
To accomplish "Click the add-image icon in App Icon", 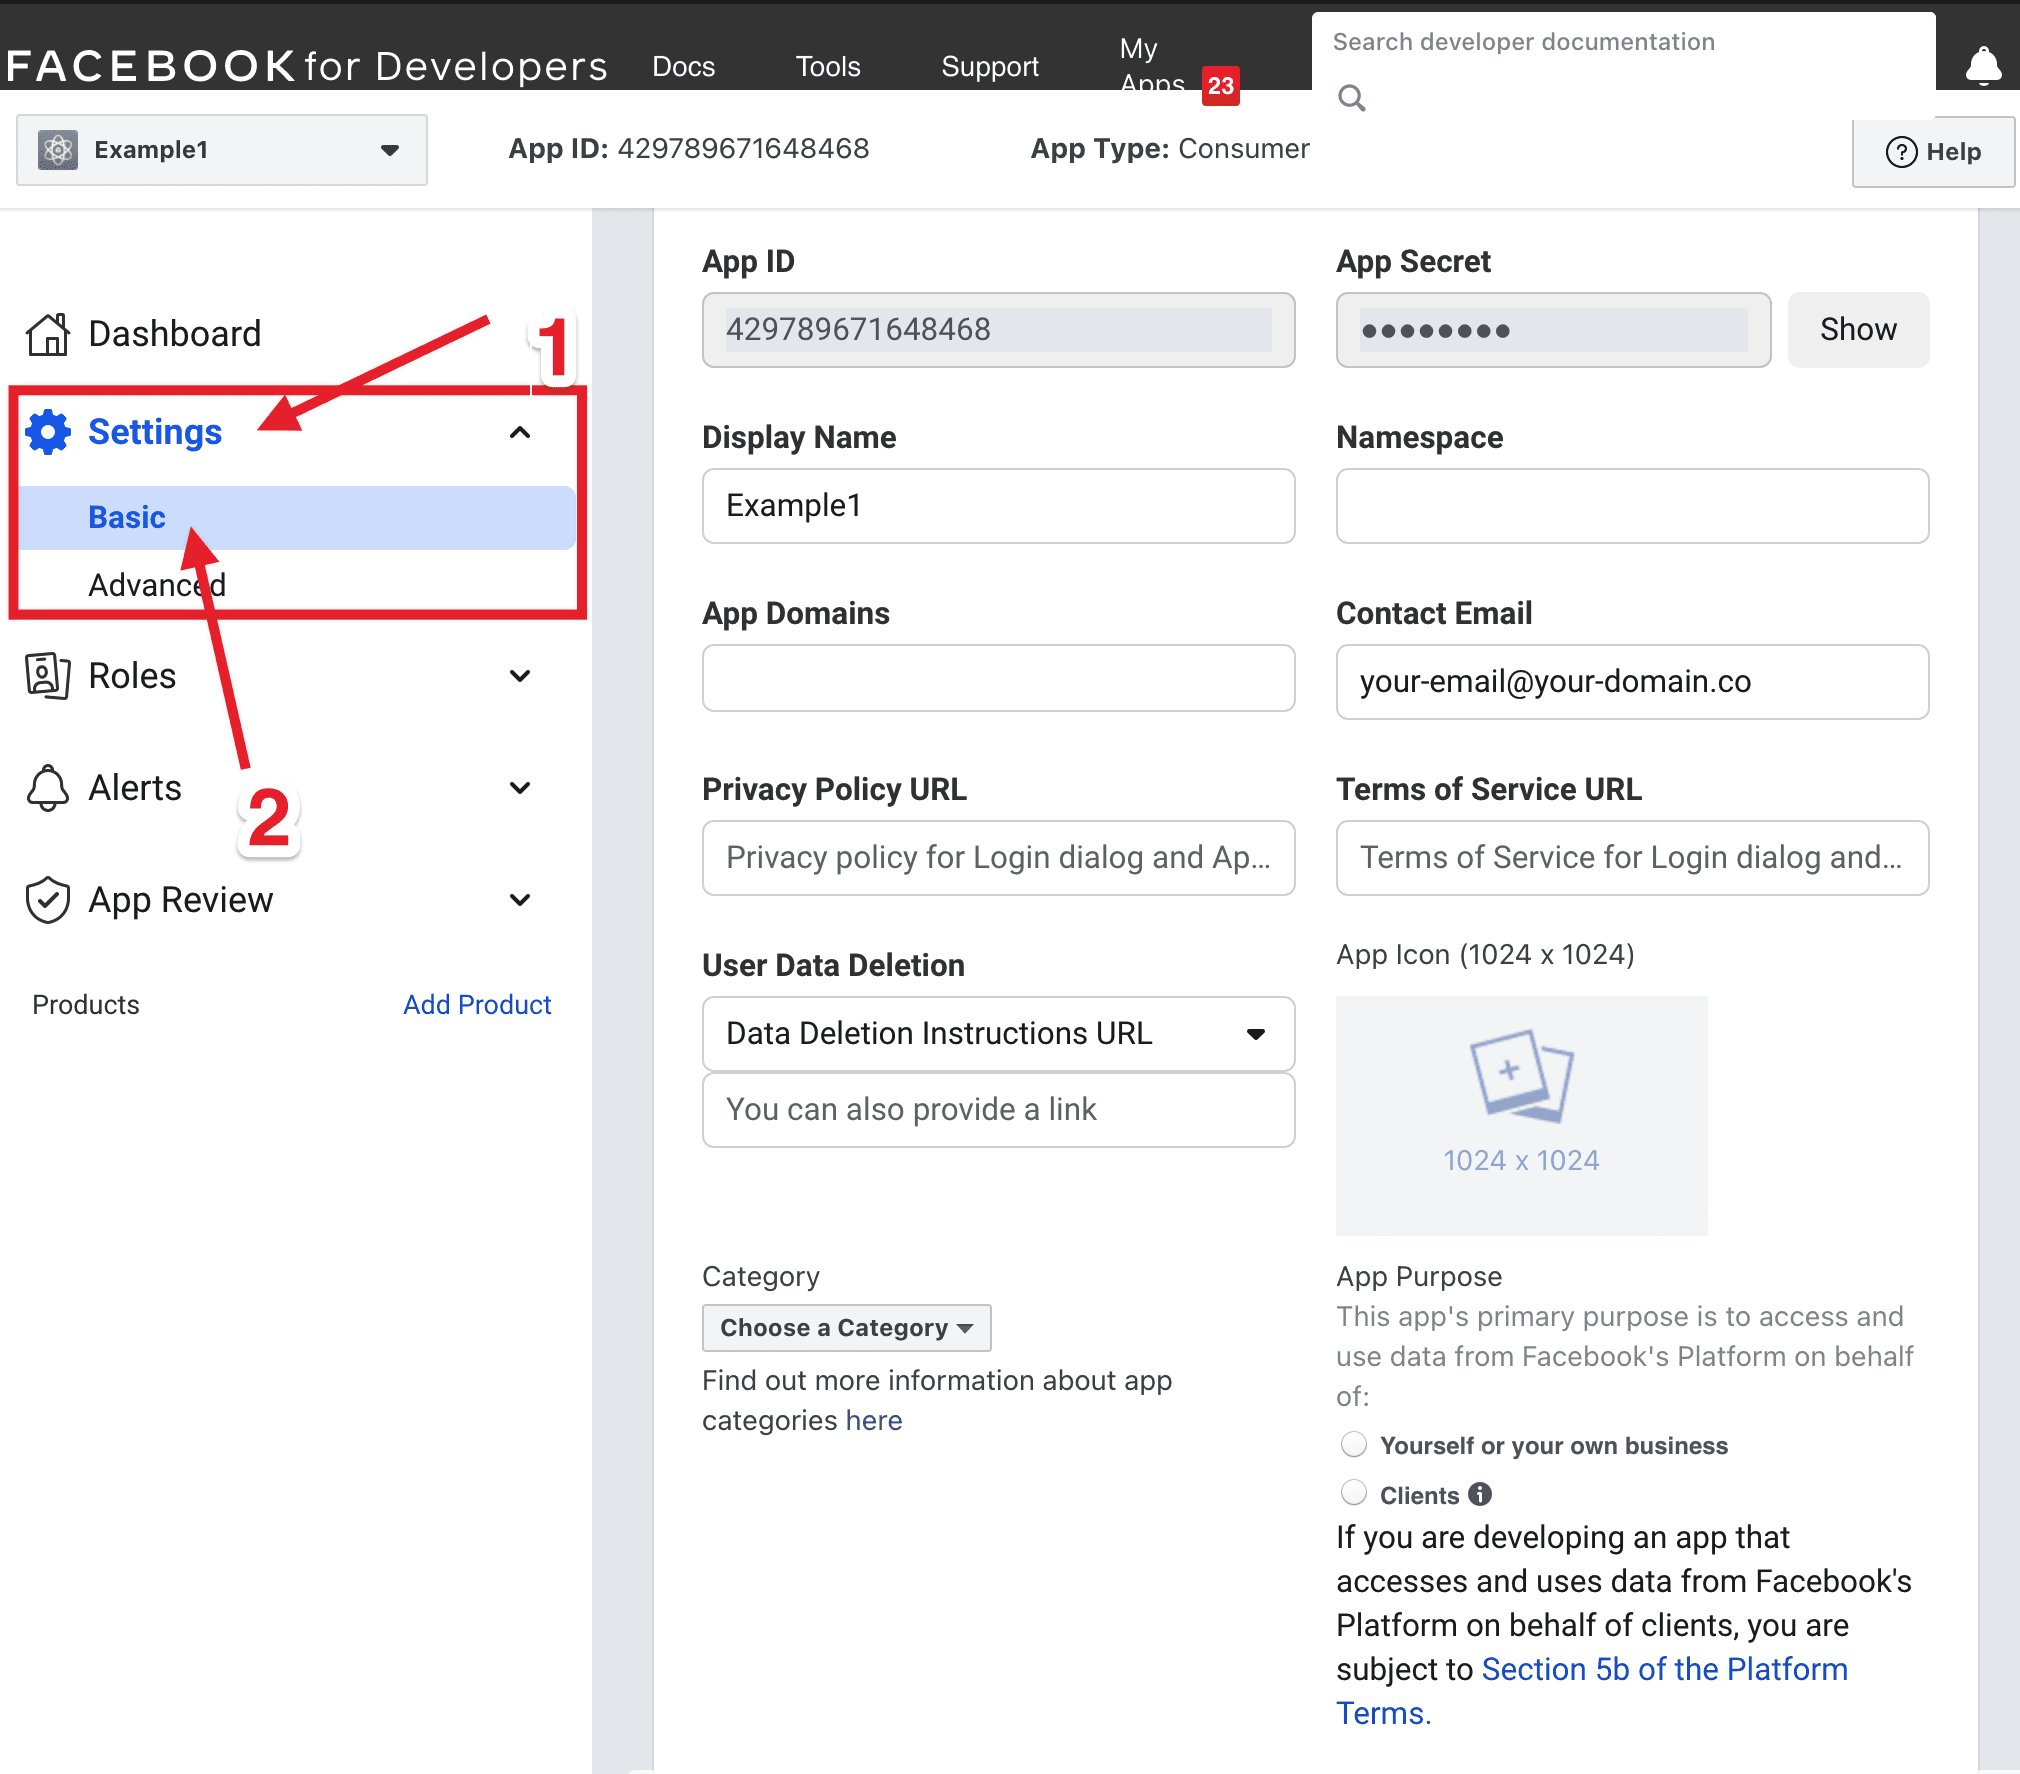I will [1521, 1076].
